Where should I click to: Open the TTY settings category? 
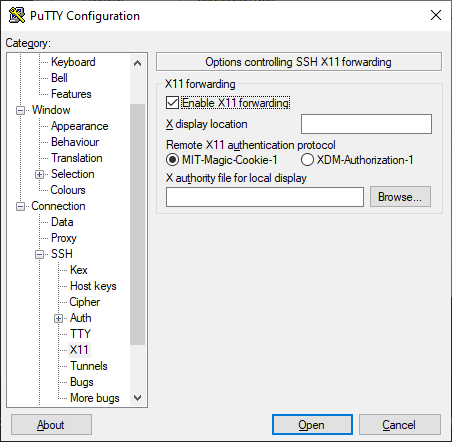pyautogui.click(x=80, y=334)
